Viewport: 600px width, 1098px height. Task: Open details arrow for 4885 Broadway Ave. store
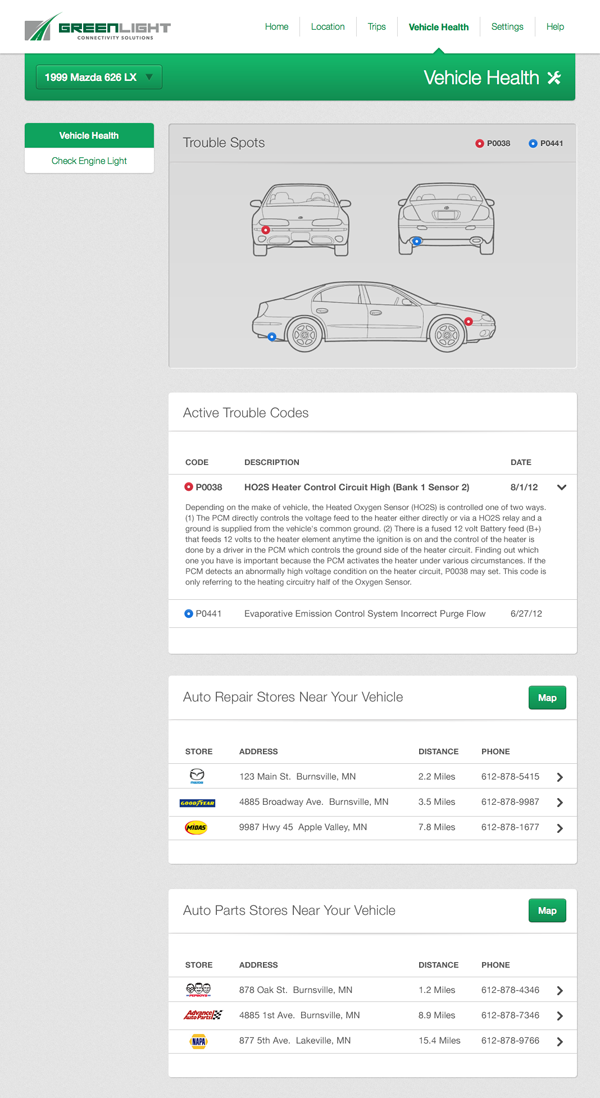[559, 802]
